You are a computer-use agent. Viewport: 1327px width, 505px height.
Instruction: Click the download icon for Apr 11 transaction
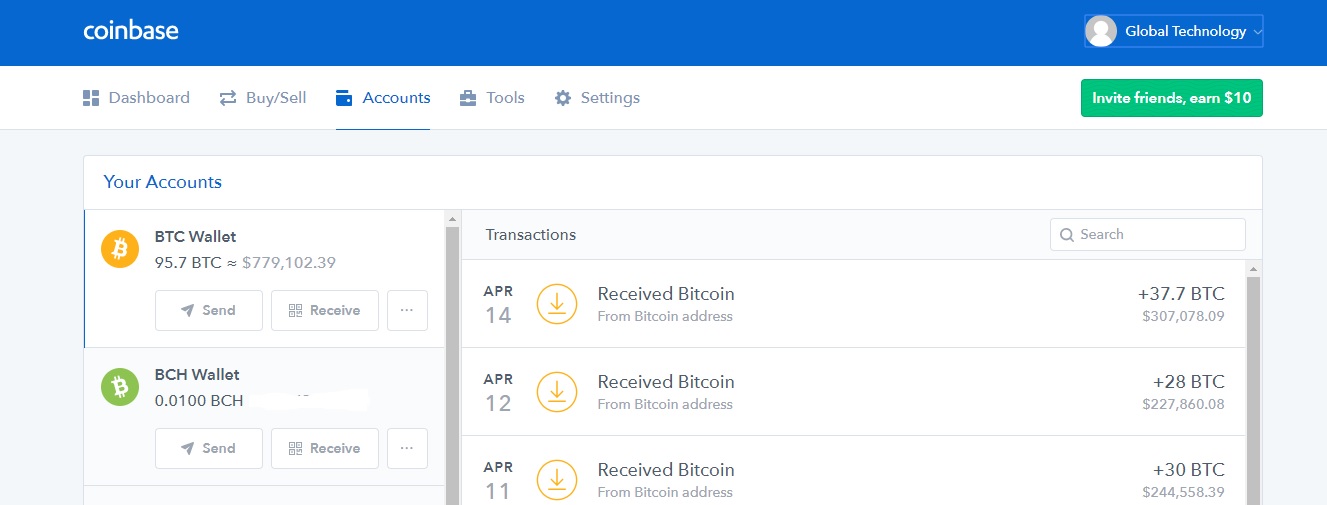pyautogui.click(x=557, y=480)
